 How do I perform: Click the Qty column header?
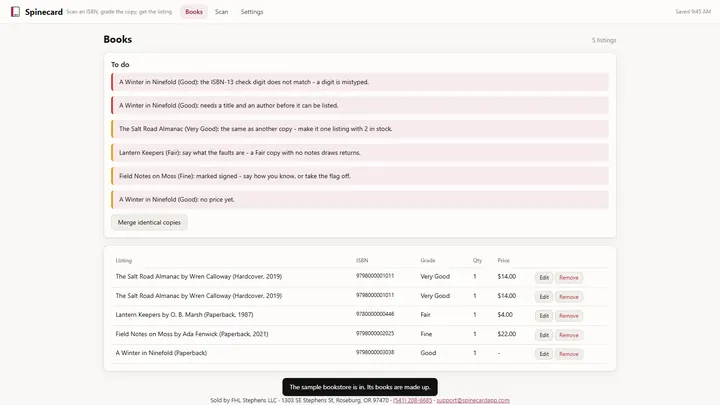pos(478,260)
